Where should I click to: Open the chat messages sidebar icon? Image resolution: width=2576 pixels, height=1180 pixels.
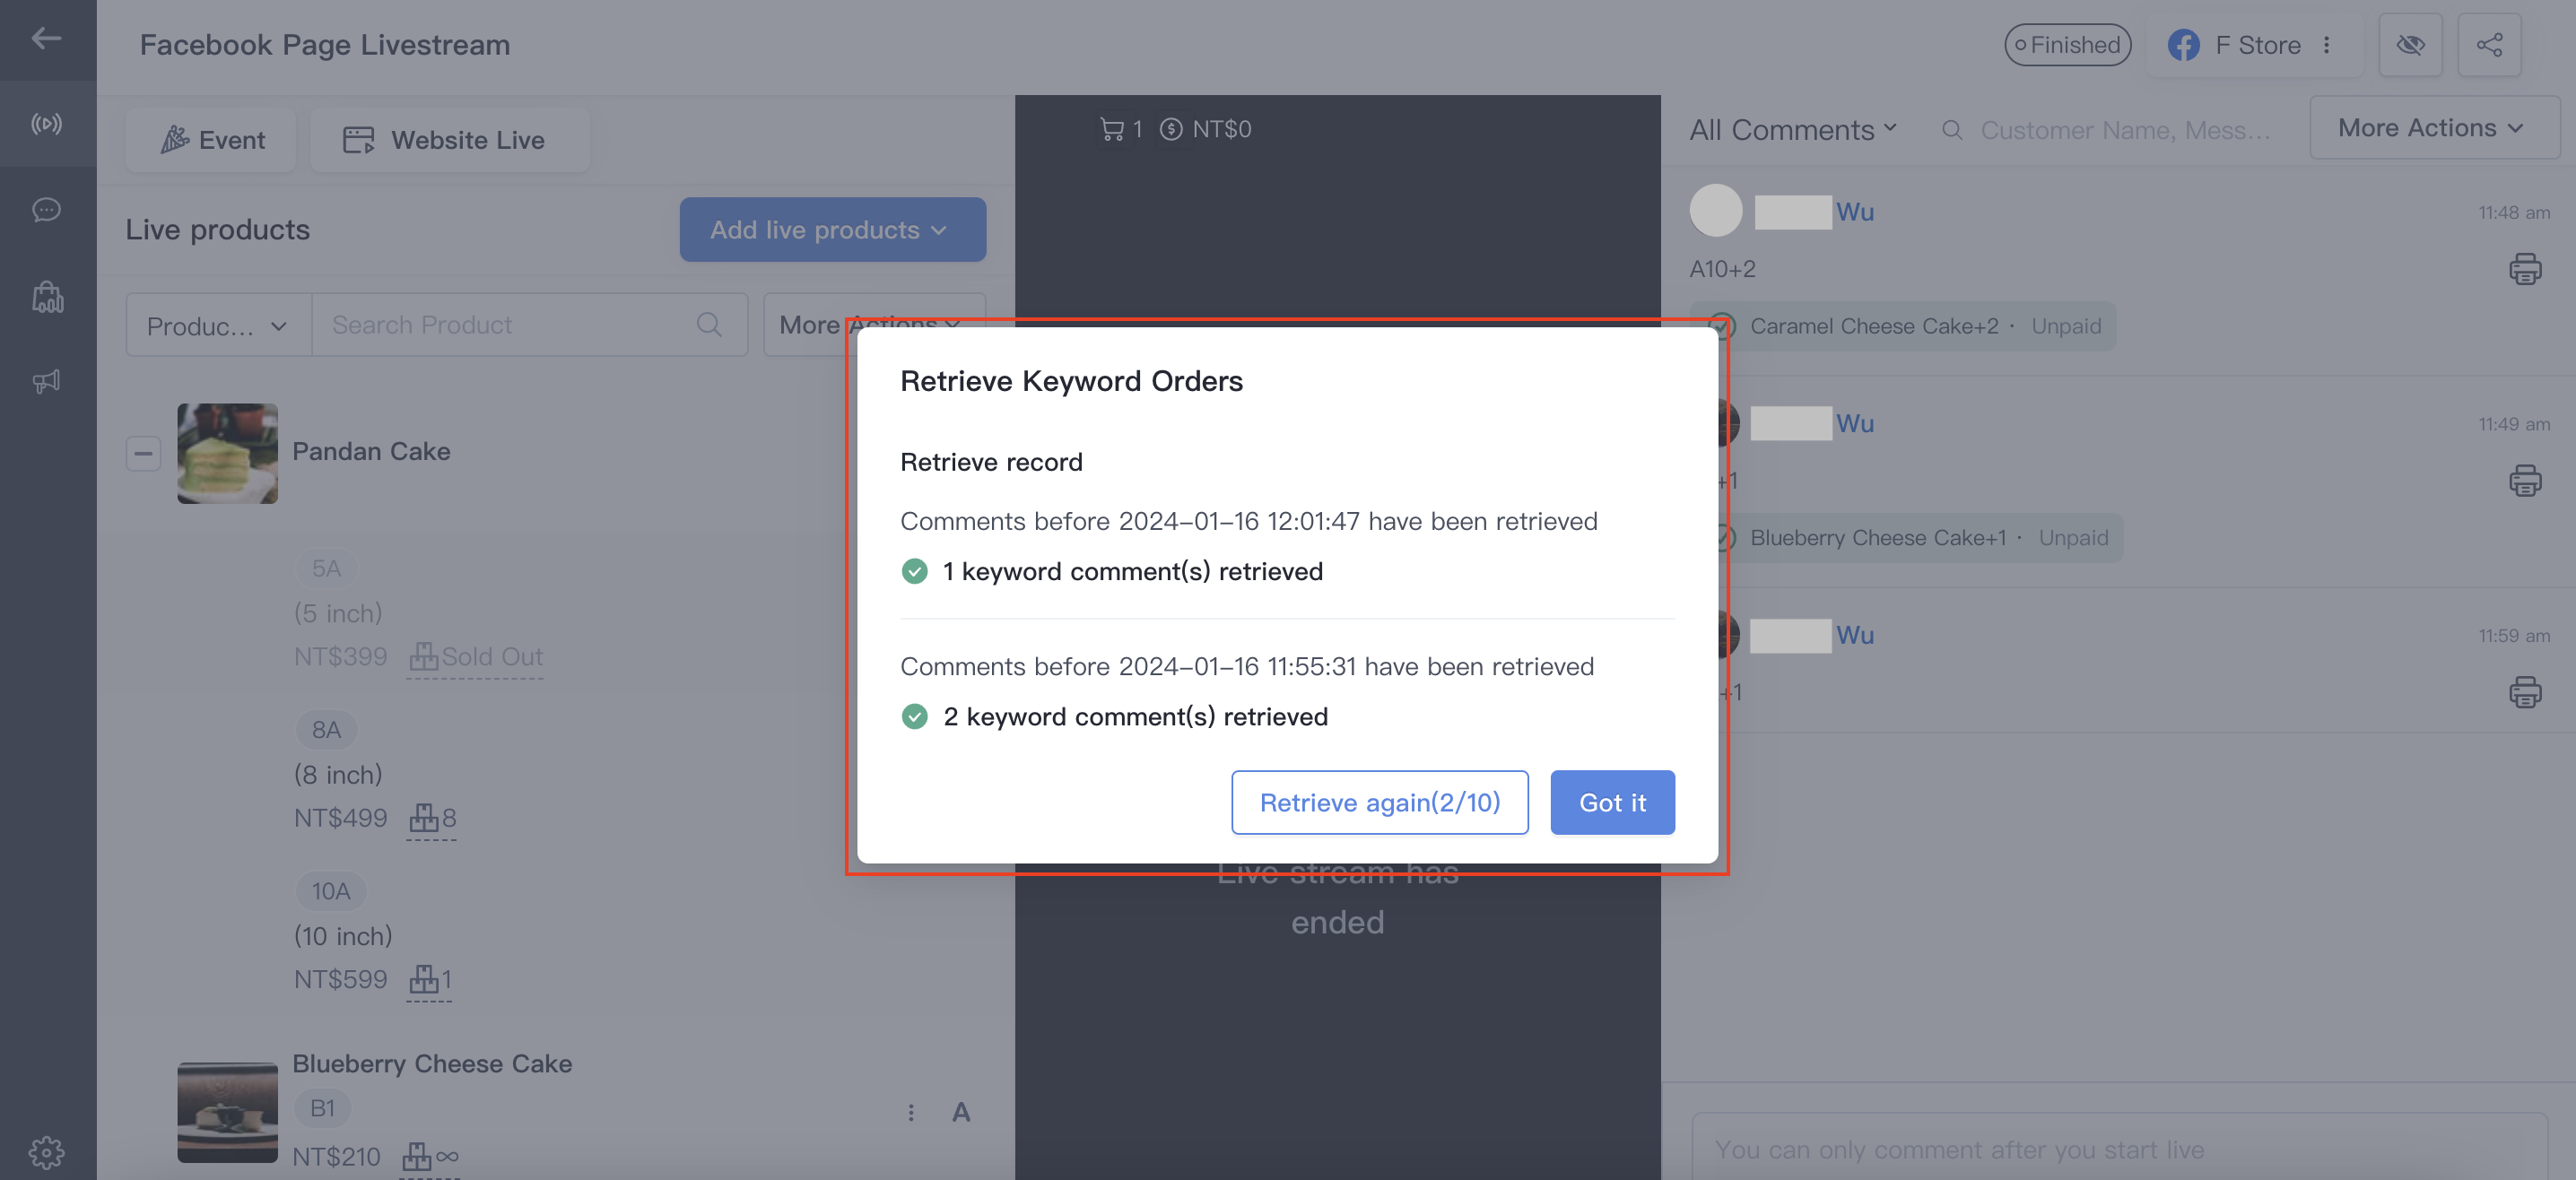click(x=46, y=210)
